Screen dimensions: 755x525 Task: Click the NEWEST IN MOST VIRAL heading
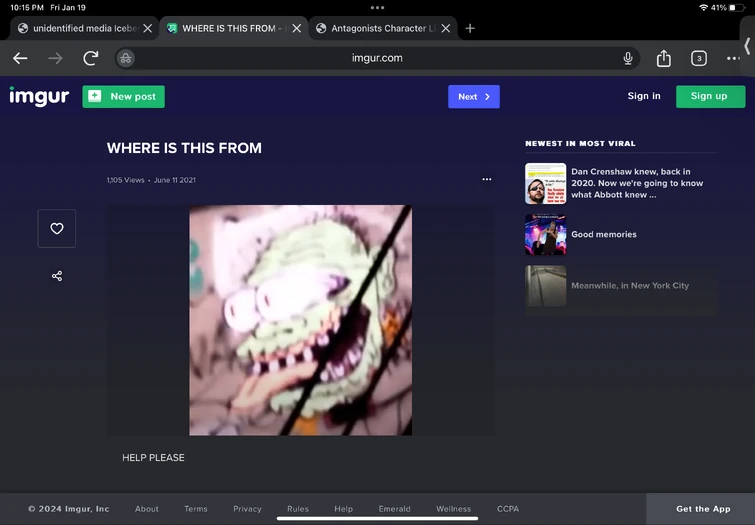pyautogui.click(x=580, y=144)
